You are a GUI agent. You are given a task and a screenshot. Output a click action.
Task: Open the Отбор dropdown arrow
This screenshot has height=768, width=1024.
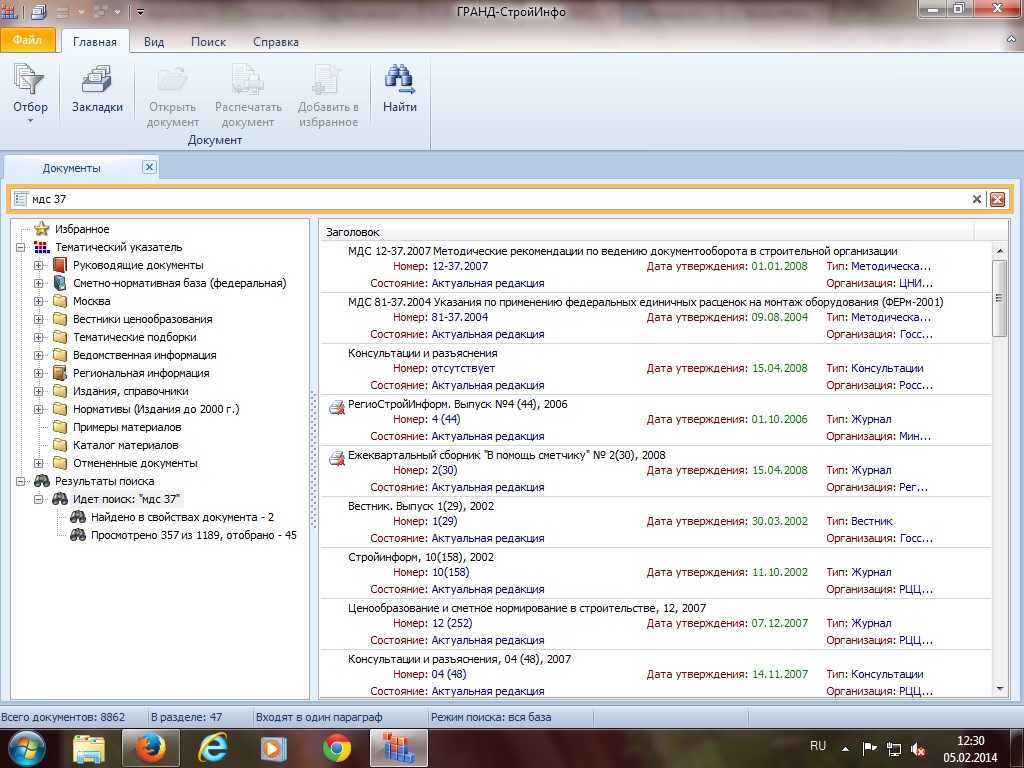tap(30, 121)
